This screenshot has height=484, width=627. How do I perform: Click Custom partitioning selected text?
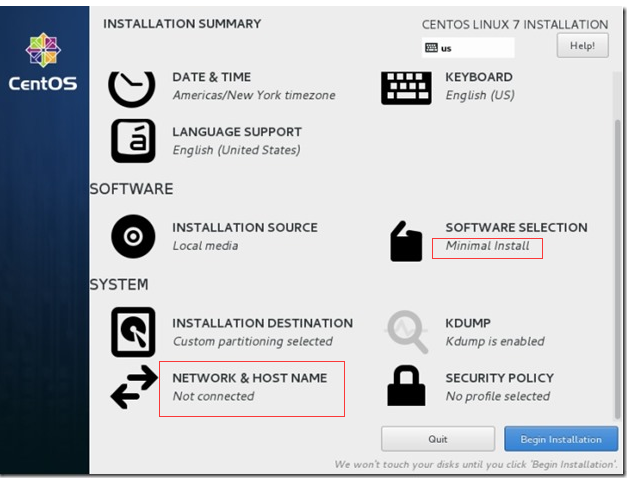pos(252,341)
